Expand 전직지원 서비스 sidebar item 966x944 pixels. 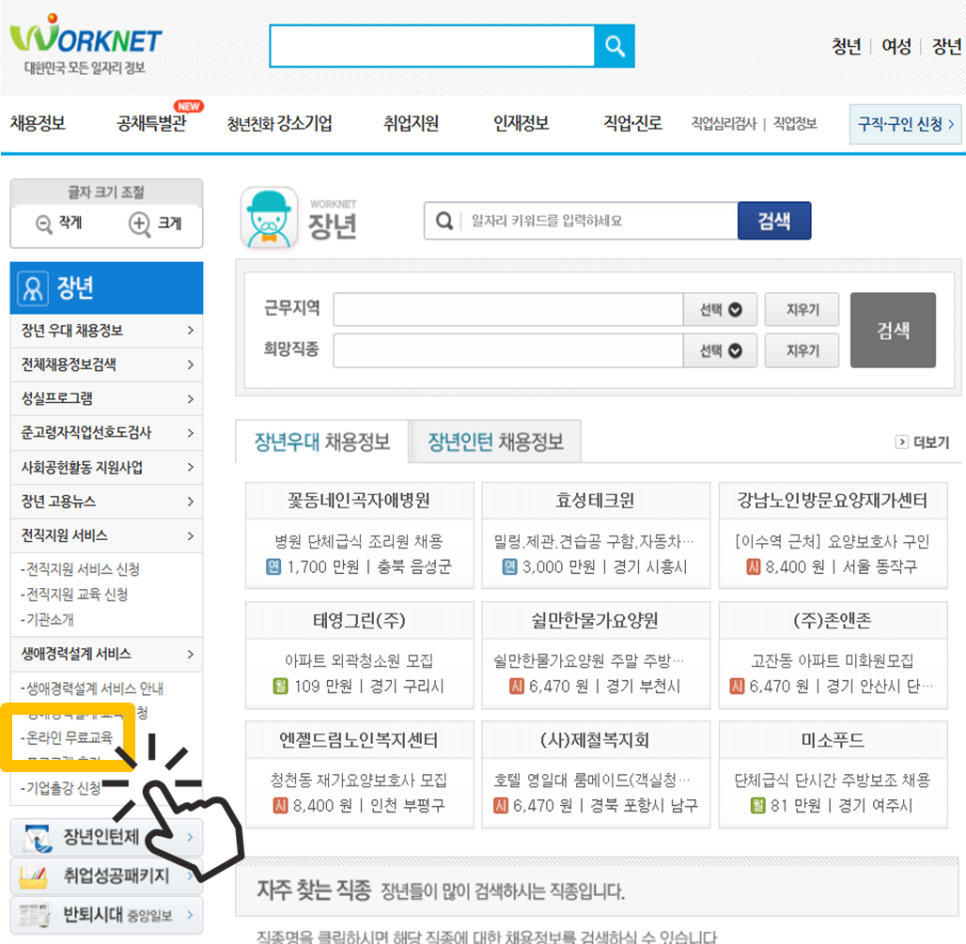[107, 535]
